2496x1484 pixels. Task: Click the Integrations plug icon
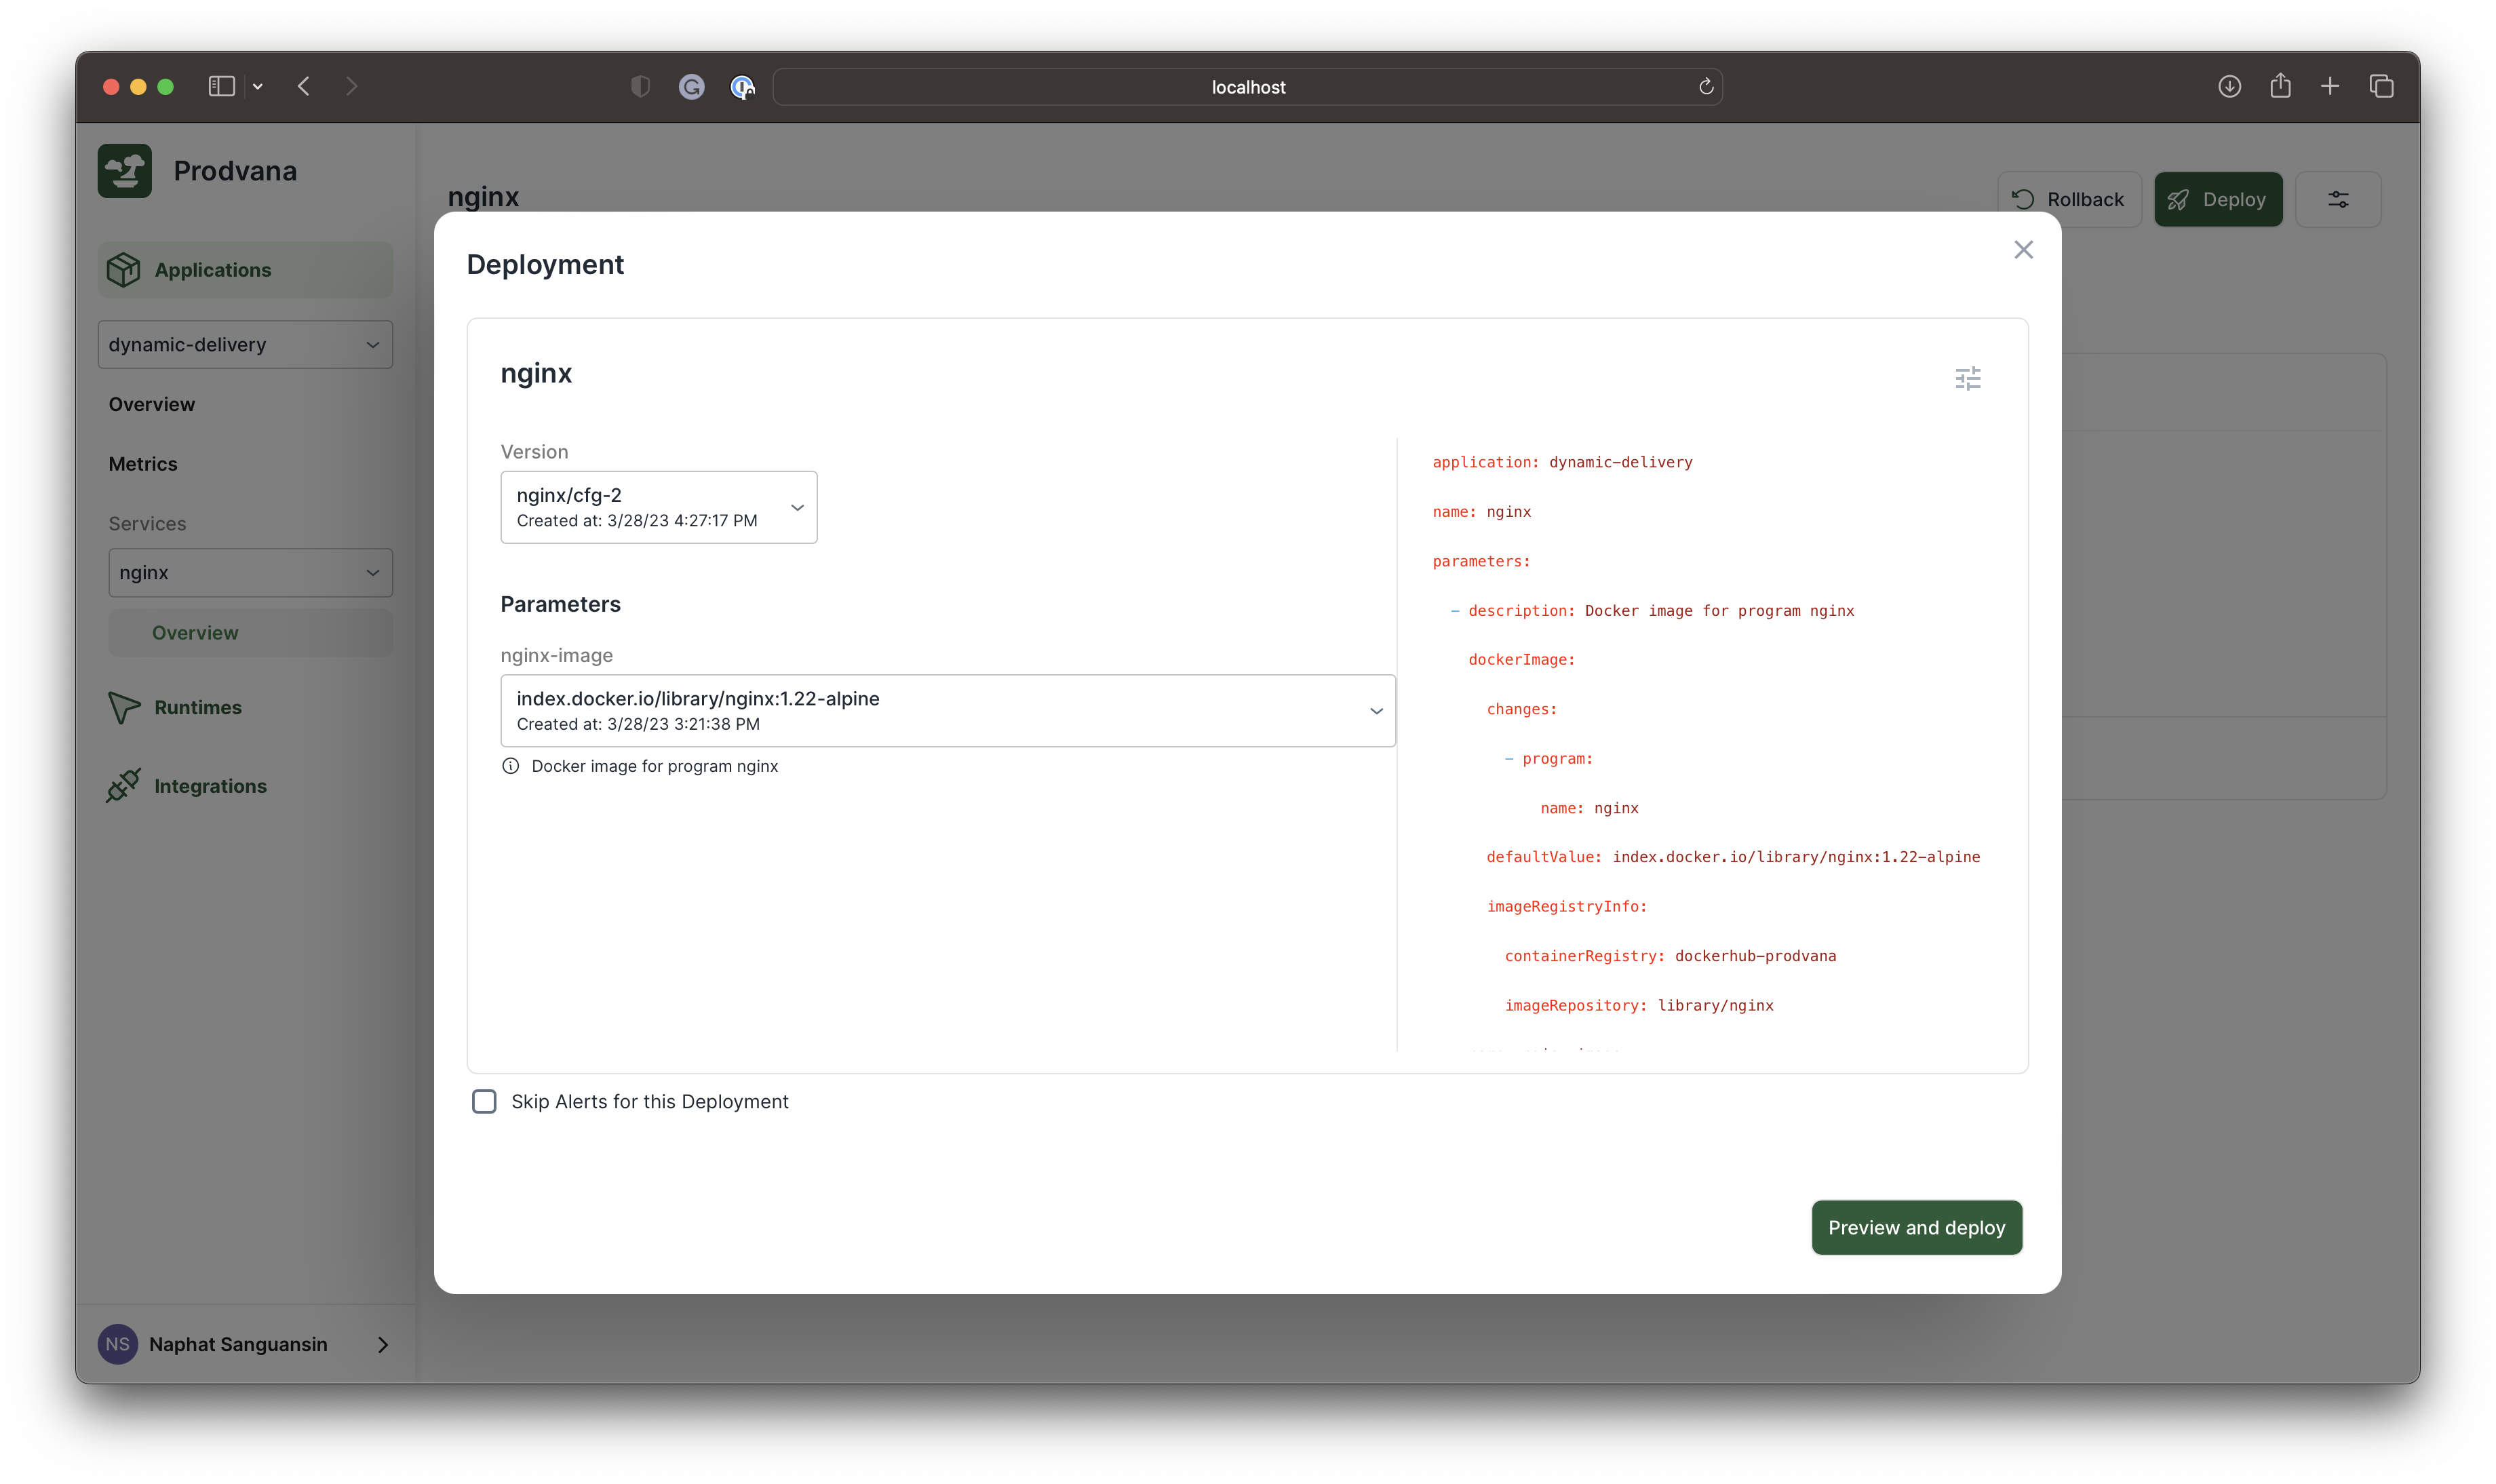coord(124,786)
